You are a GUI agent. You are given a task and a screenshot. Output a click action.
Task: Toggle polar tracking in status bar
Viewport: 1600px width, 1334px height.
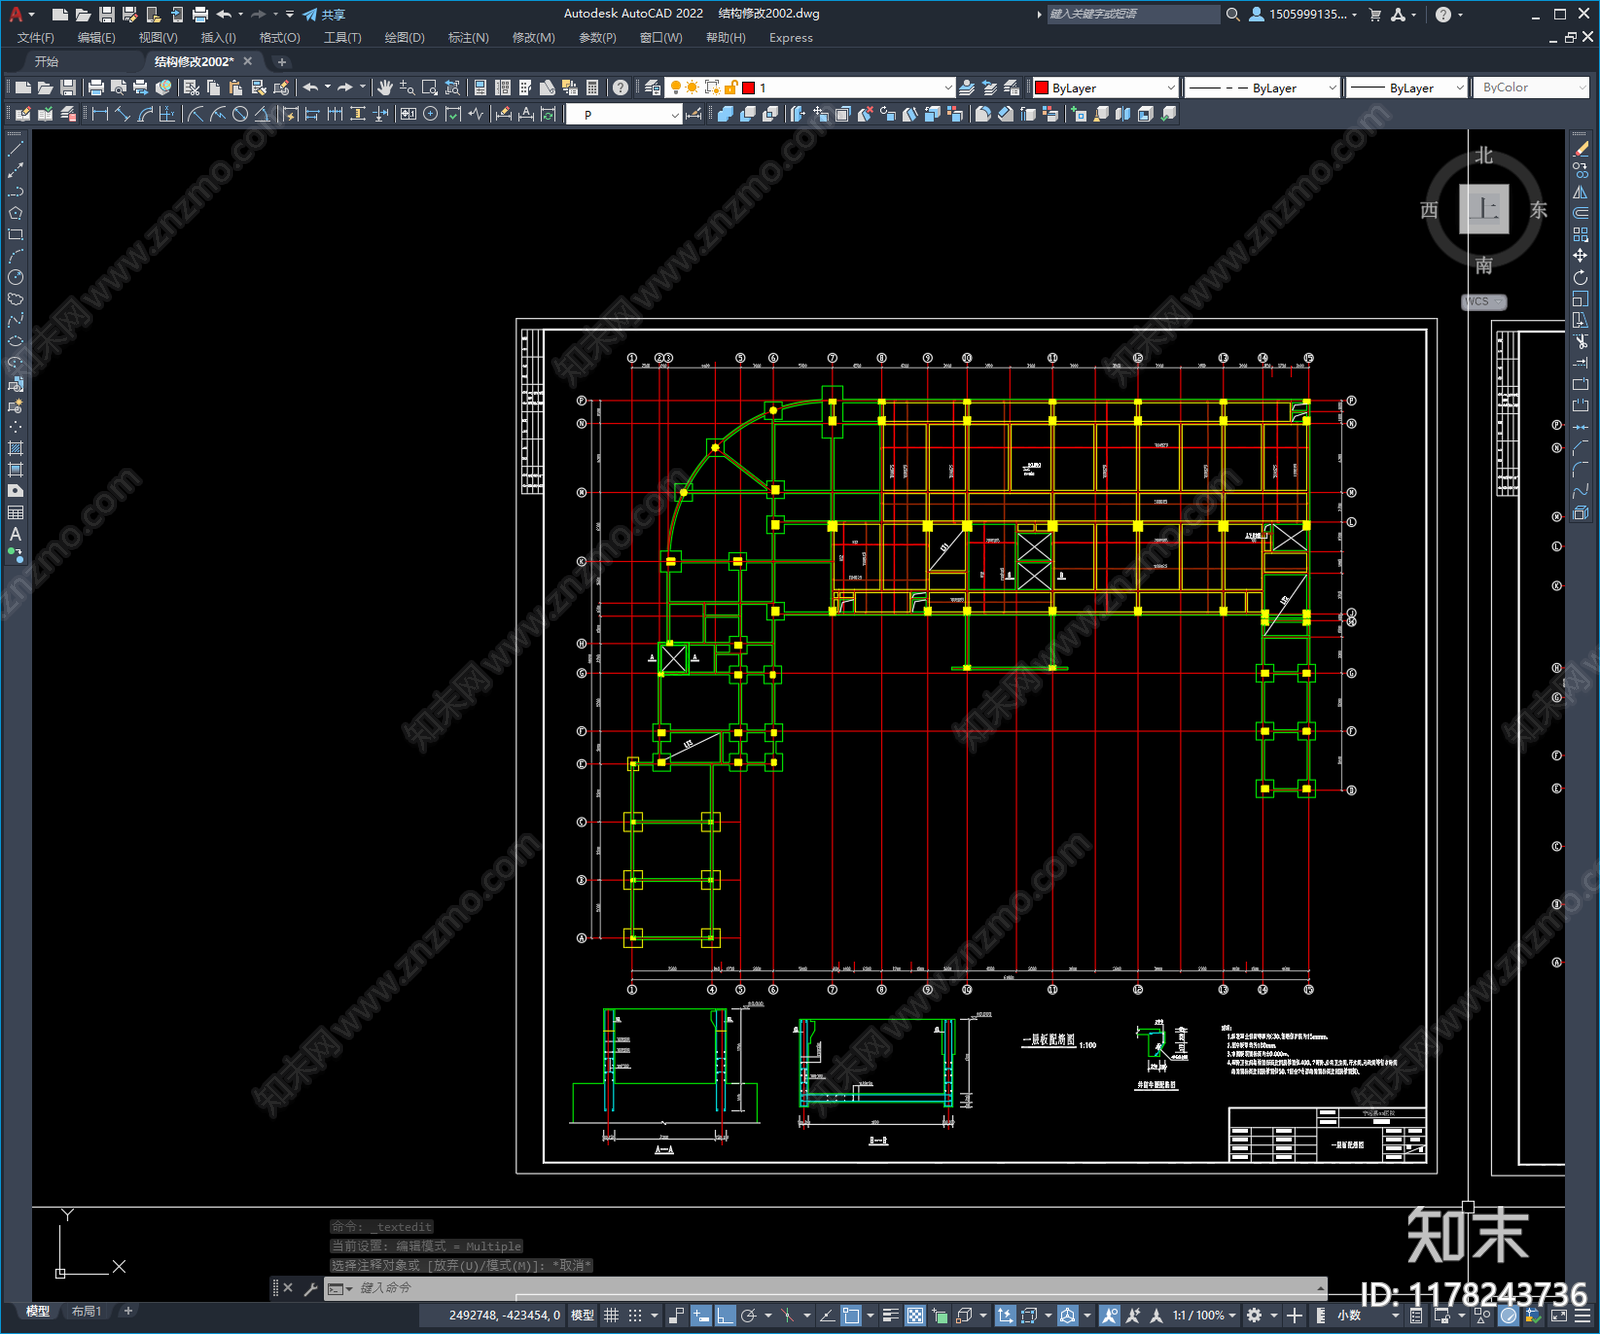click(749, 1315)
